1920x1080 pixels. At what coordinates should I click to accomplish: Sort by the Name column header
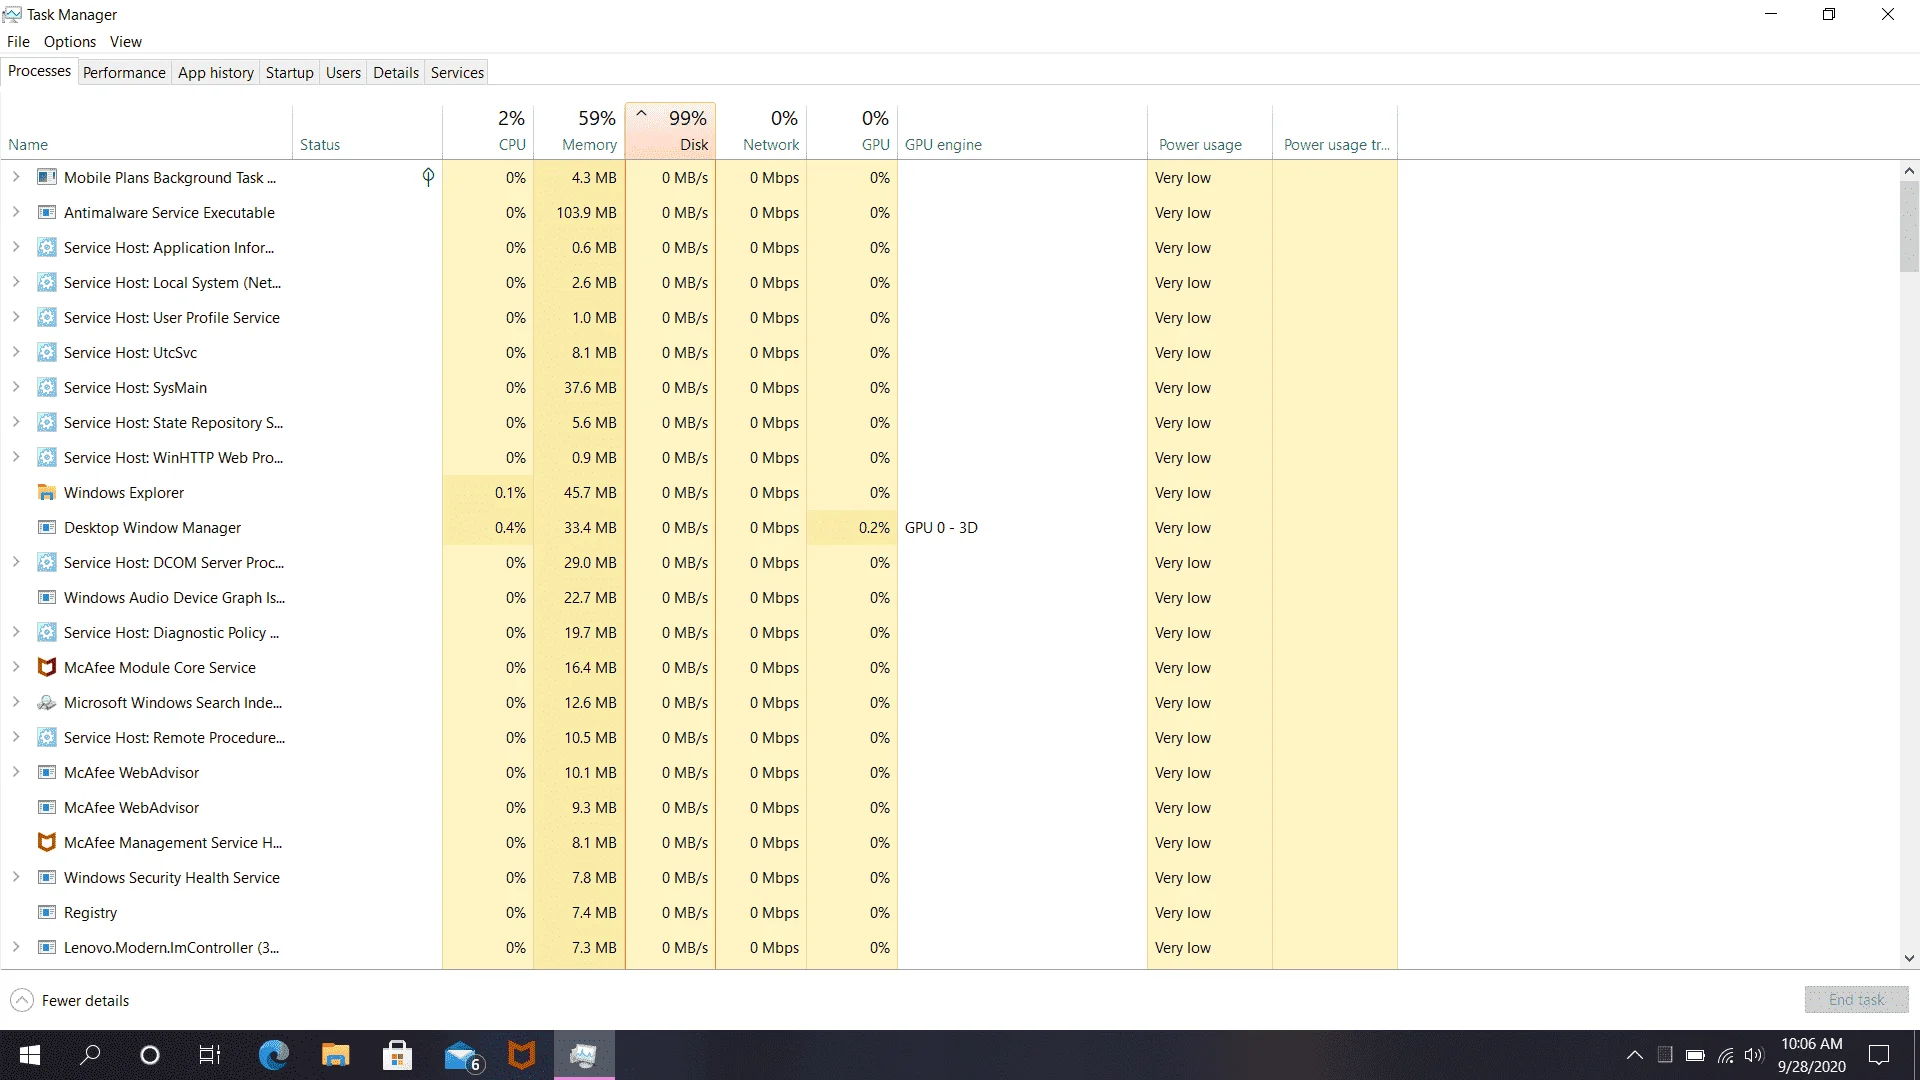click(146, 131)
